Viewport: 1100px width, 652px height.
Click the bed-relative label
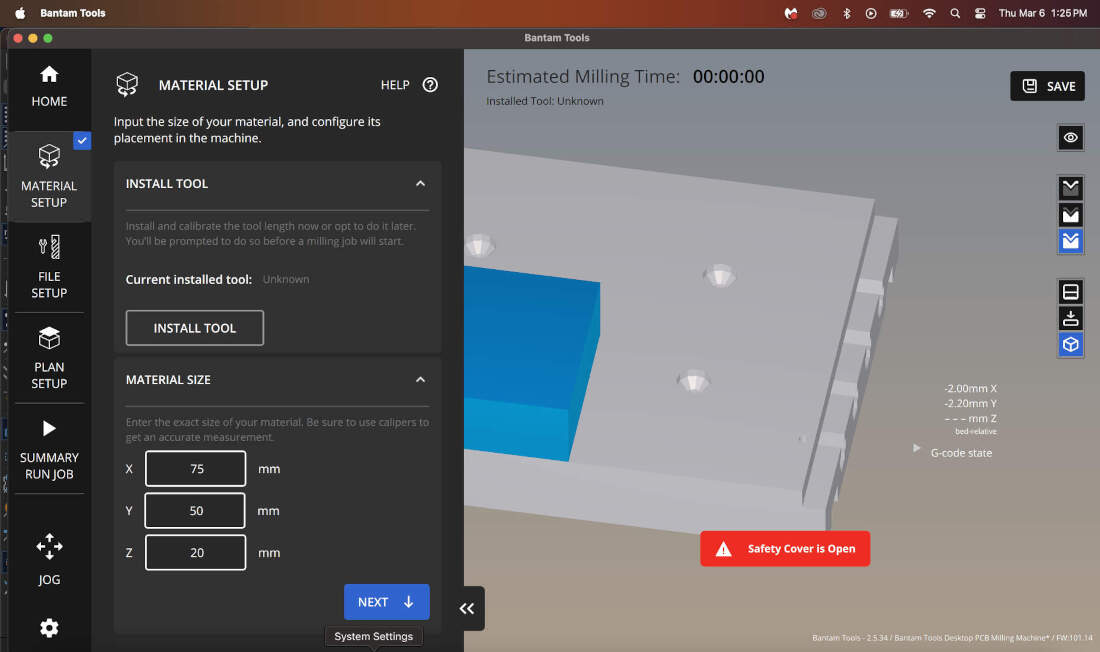[976, 431]
